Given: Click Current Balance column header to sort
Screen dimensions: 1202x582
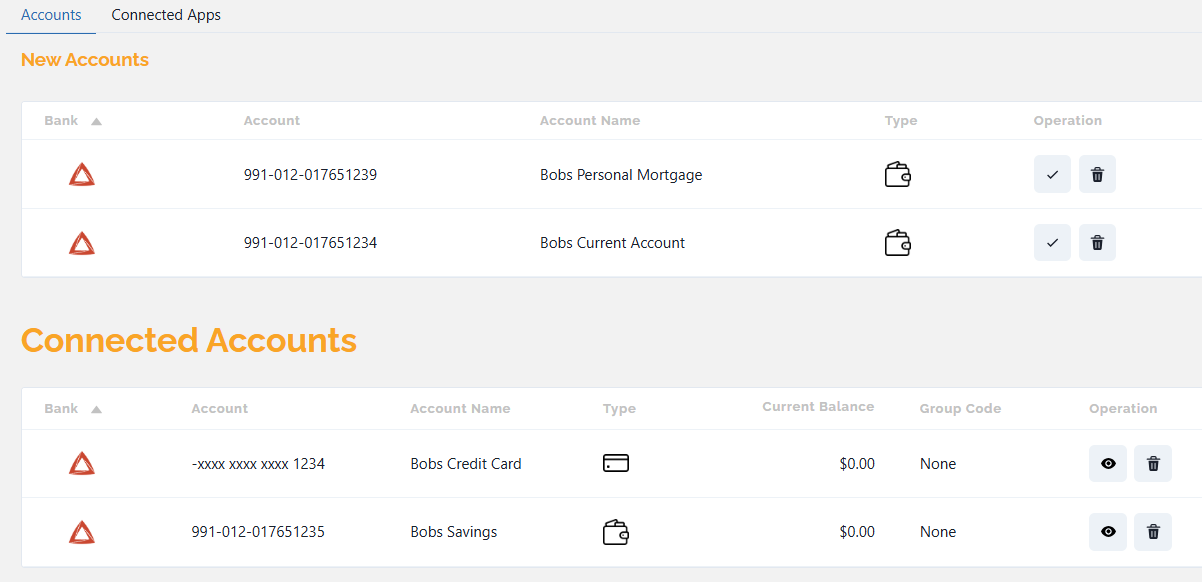Looking at the screenshot, I should (817, 407).
